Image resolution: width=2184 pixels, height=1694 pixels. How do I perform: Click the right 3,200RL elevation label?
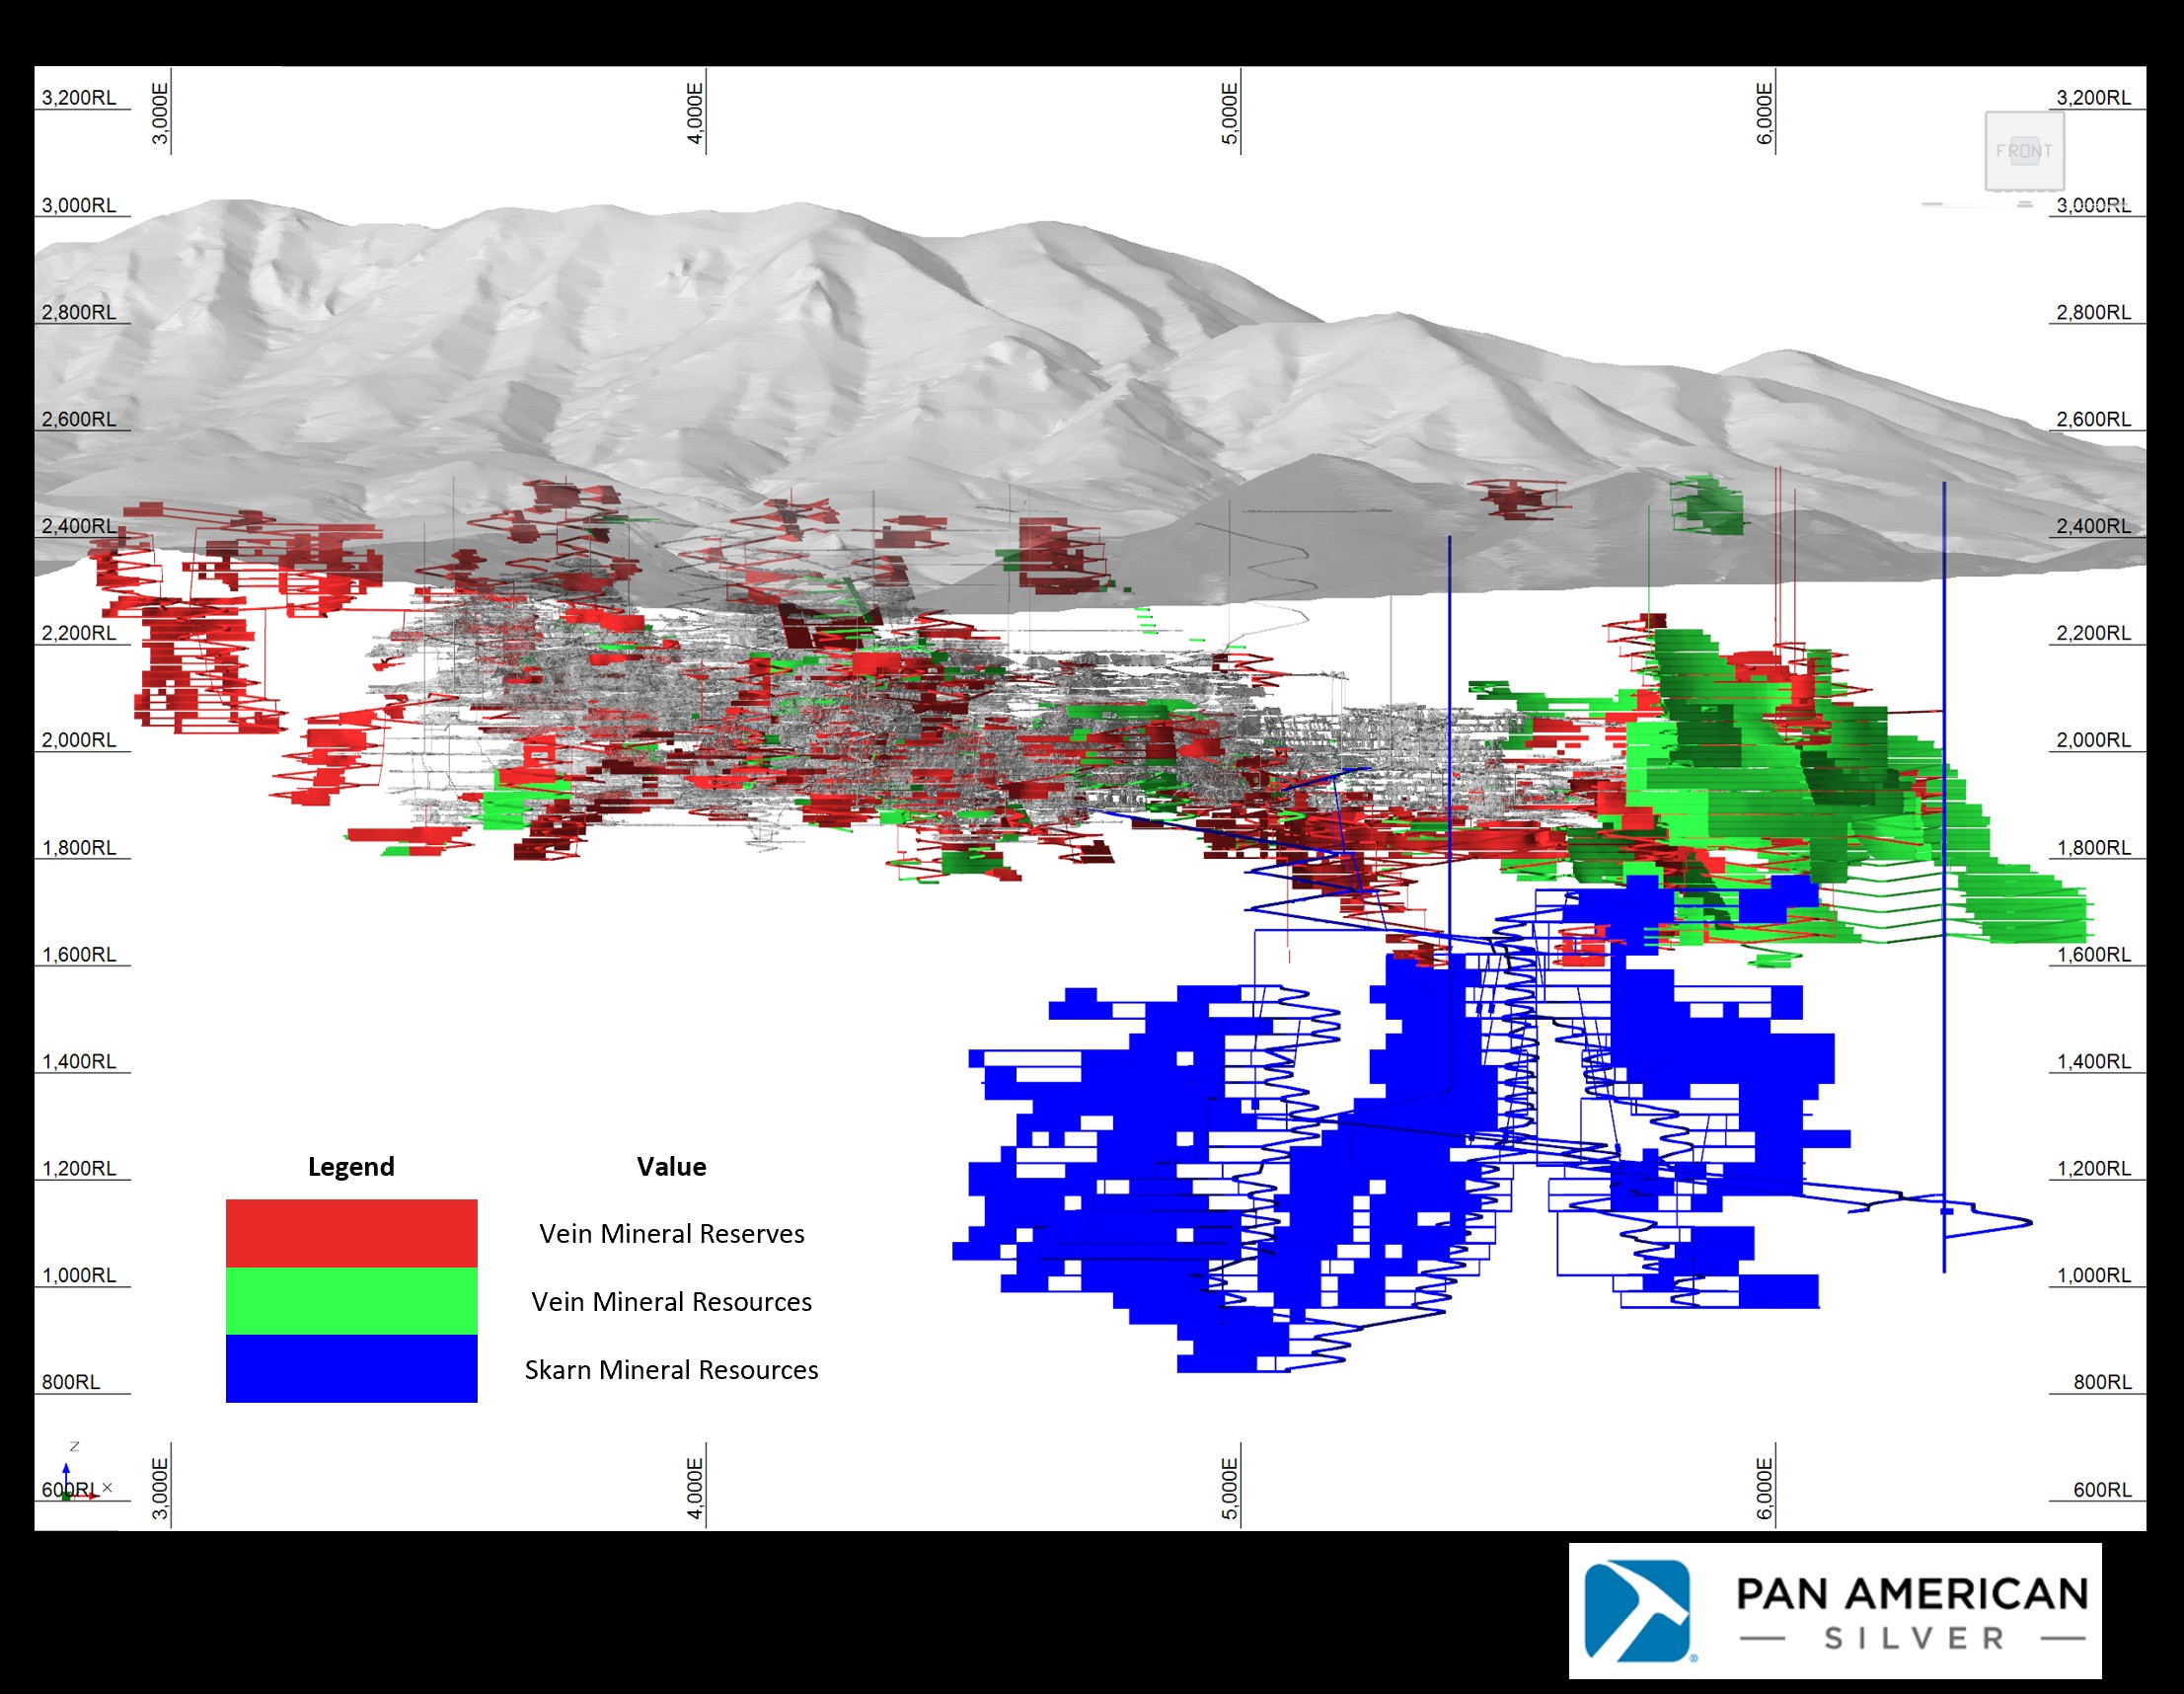point(2093,98)
